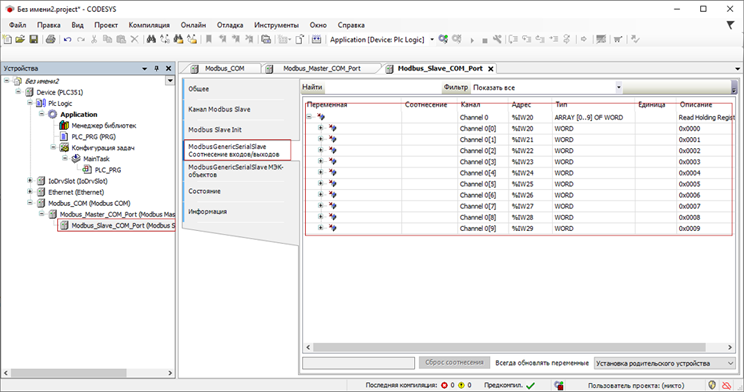This screenshot has width=744, height=392.
Task: Click the Print toolbar icon
Action: pos(50,39)
